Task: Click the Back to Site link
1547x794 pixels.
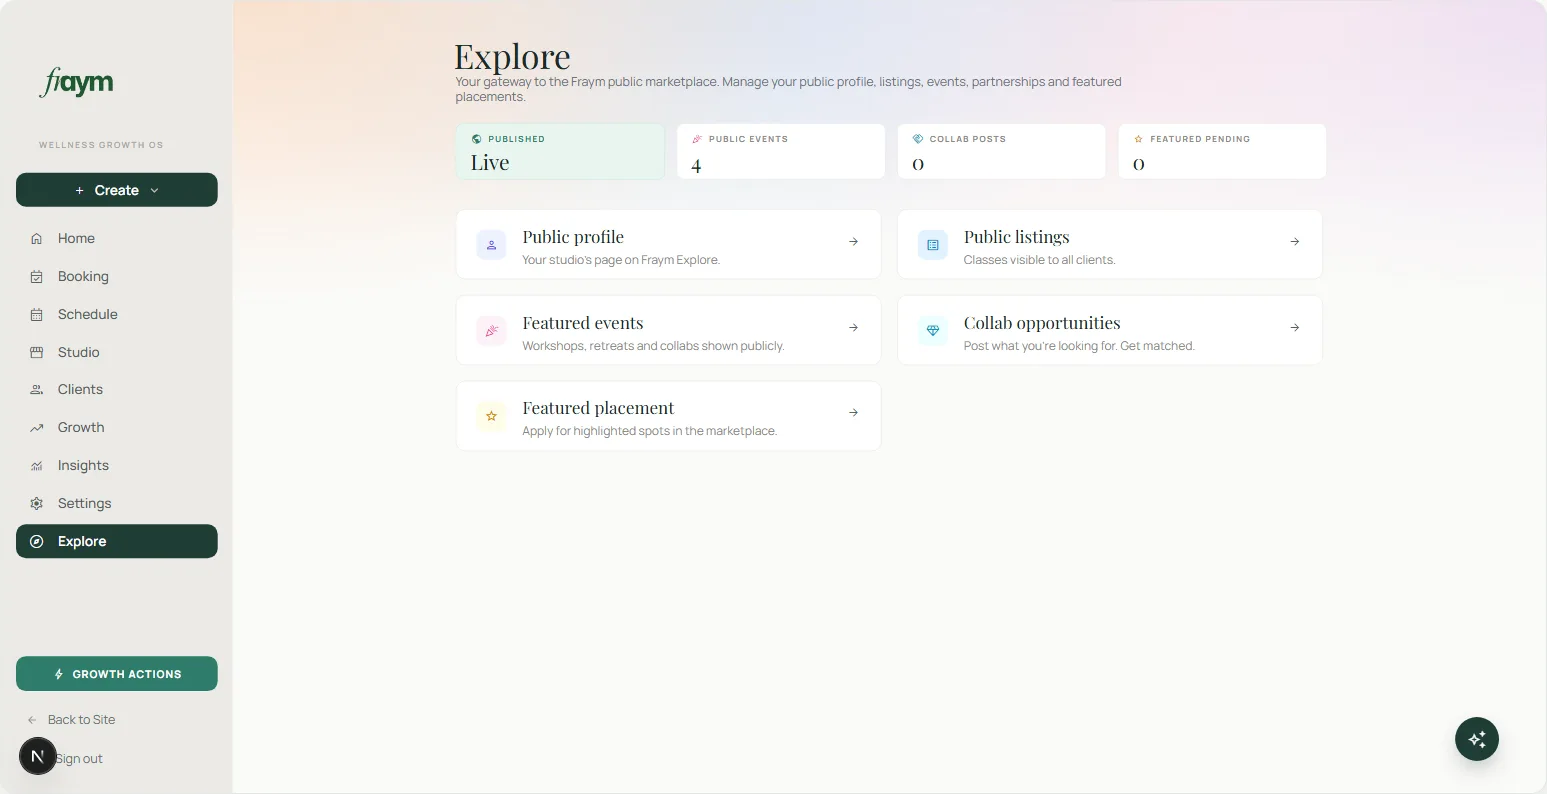Action: (81, 719)
